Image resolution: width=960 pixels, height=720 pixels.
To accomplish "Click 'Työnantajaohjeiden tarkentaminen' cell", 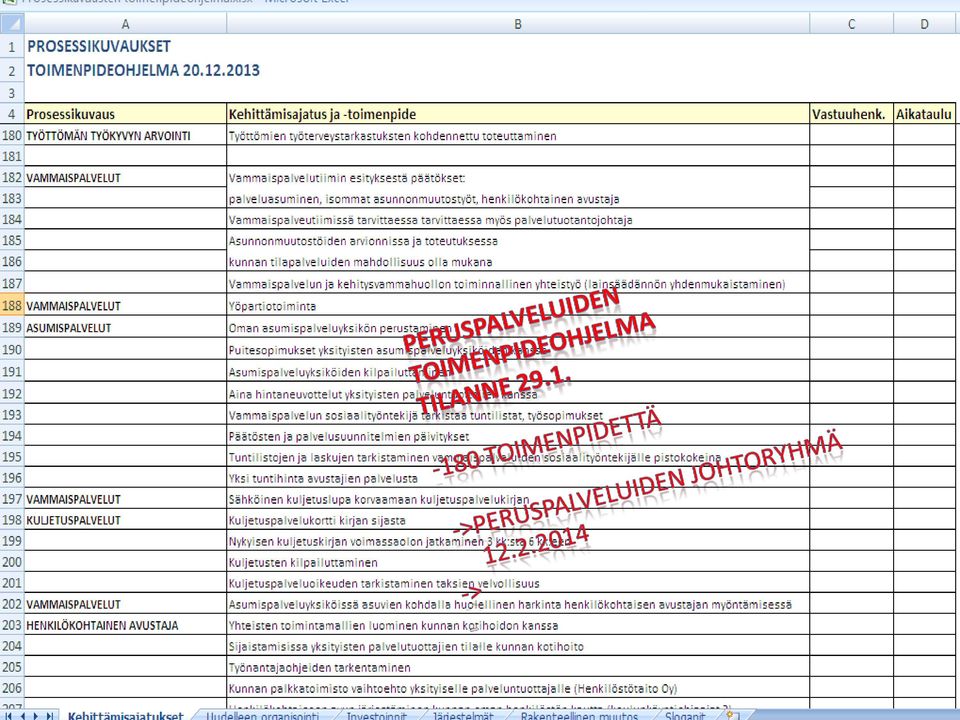I will coord(518,667).
